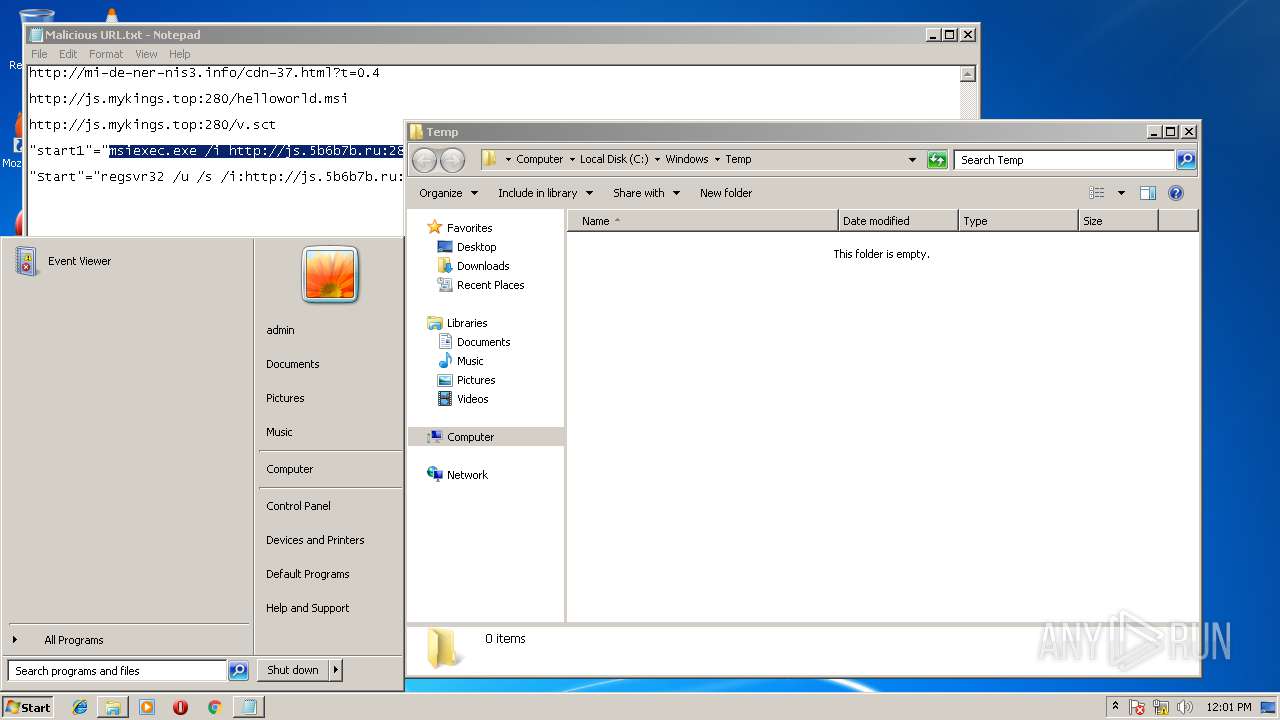Screen dimensions: 1280x720
Task: Click the Explorer search magnifier icon
Action: [x=1185, y=160]
